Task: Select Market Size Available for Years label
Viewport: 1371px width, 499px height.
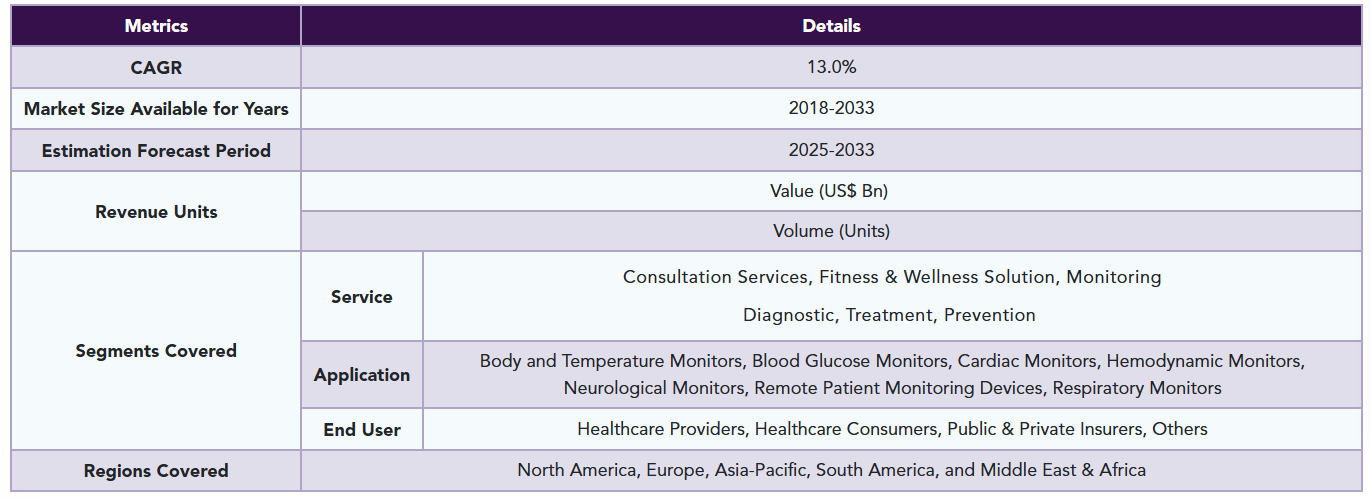Action: click(156, 109)
